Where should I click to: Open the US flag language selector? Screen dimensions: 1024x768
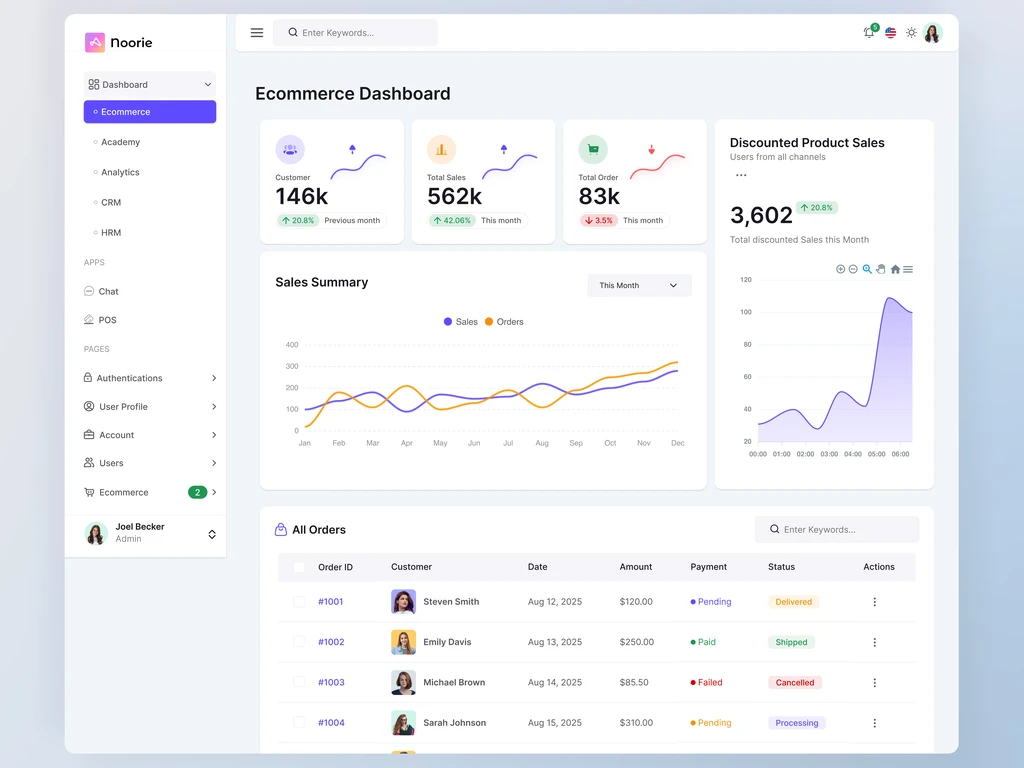[890, 33]
